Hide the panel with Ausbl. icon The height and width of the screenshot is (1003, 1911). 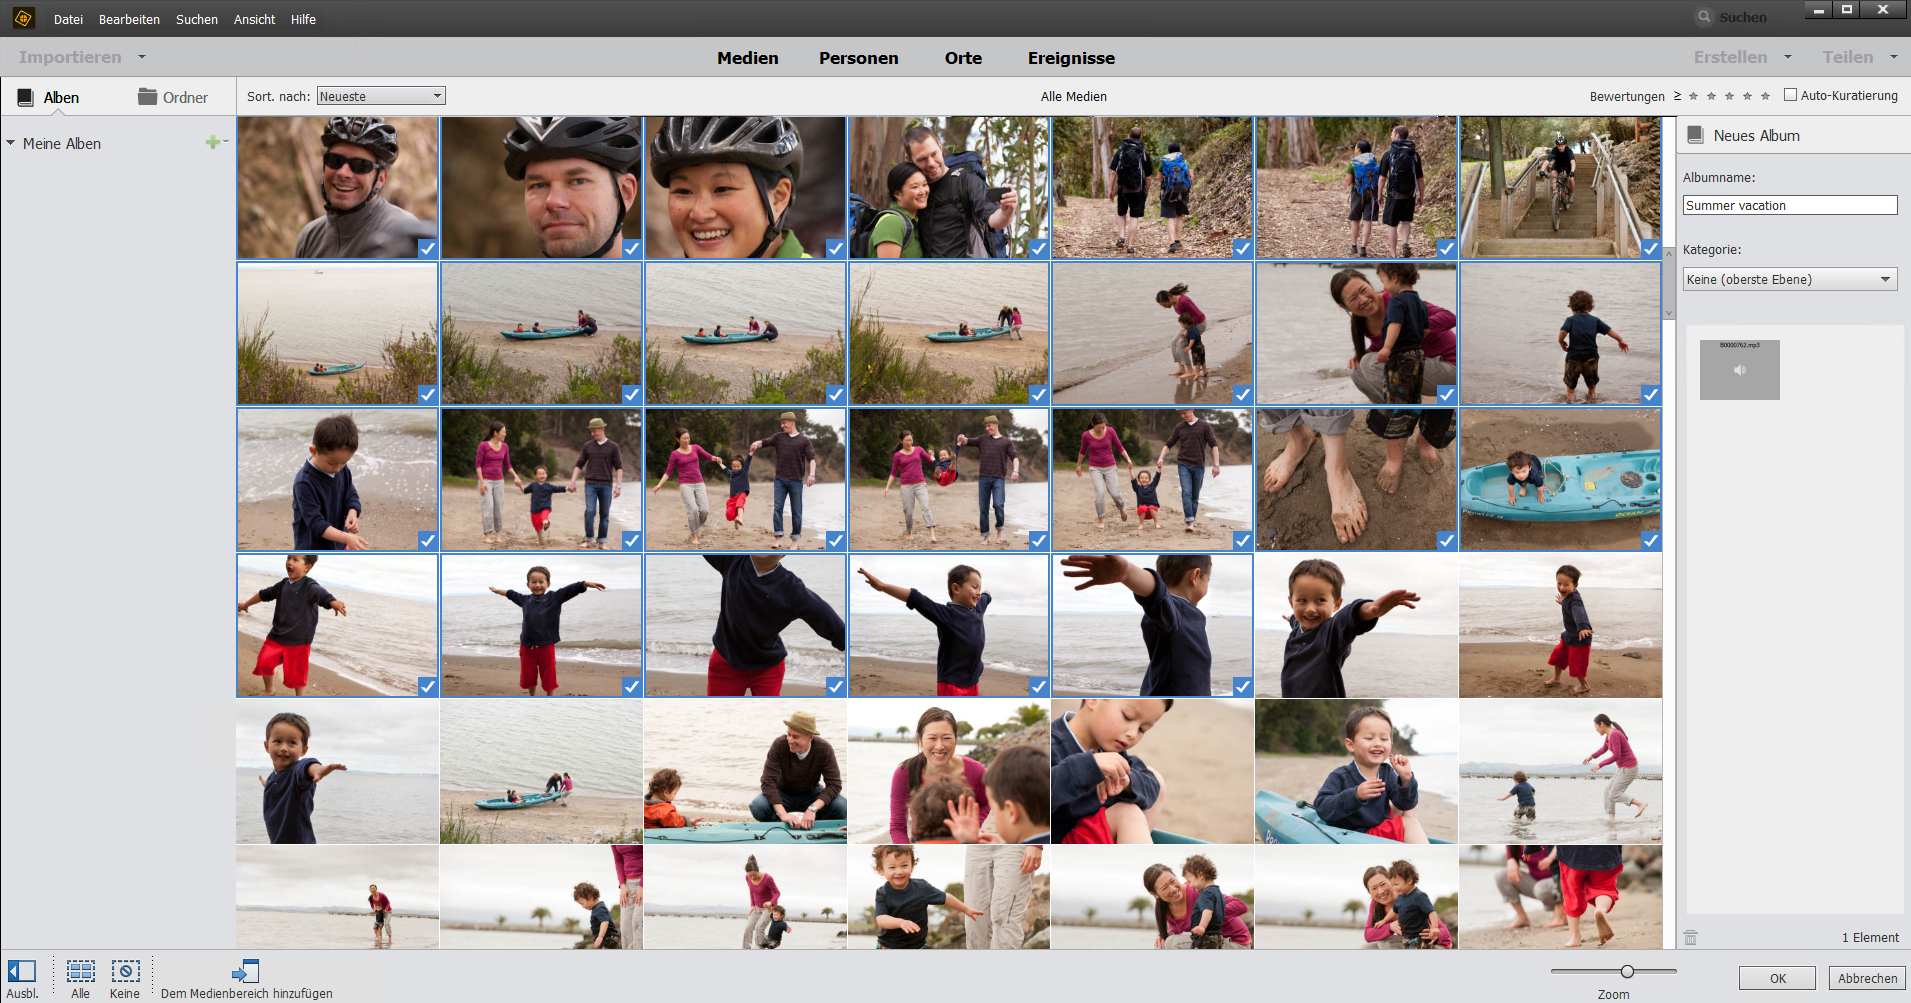pyautogui.click(x=22, y=971)
